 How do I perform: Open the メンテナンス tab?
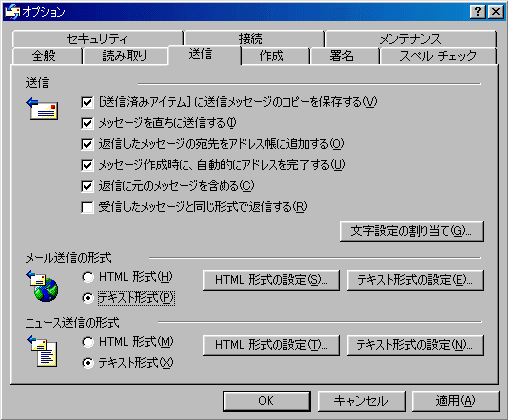coord(411,39)
